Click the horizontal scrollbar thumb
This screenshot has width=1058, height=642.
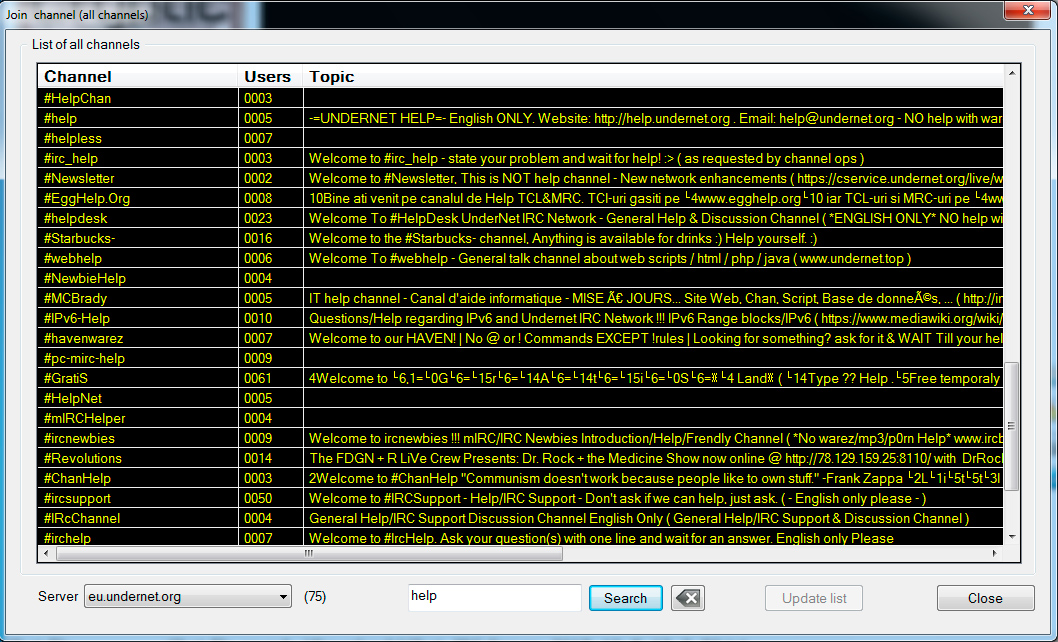pyautogui.click(x=309, y=554)
